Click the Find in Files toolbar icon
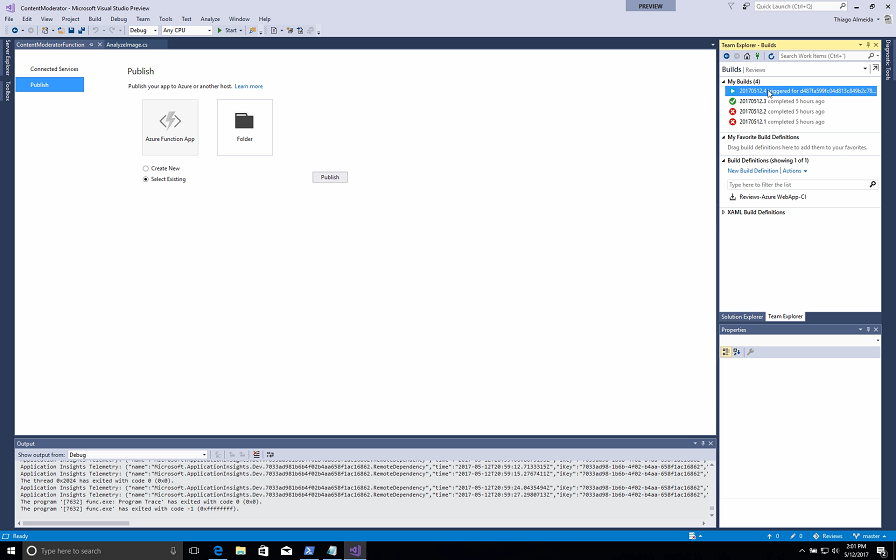 (252, 30)
